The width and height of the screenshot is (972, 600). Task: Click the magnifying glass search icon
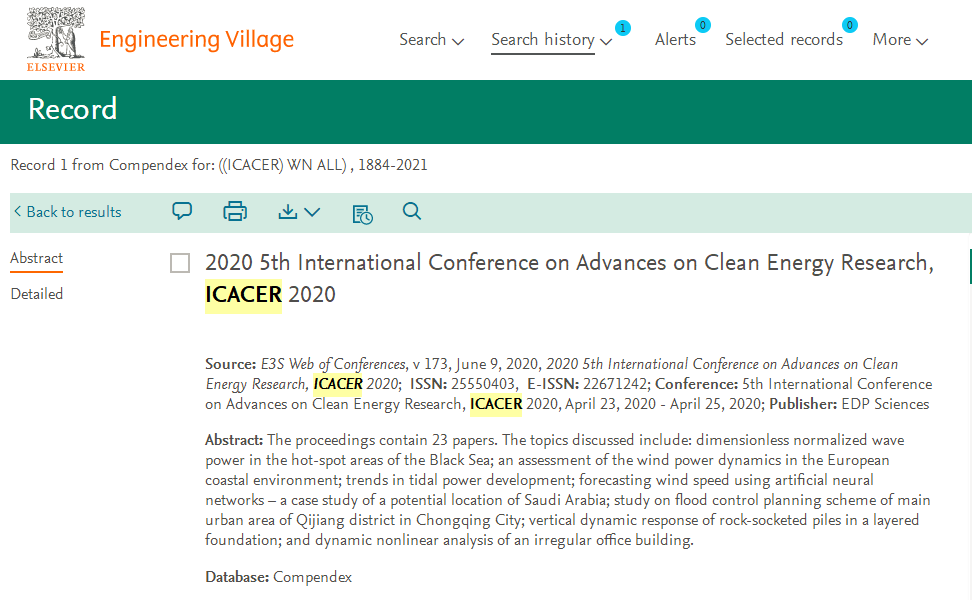coord(412,211)
